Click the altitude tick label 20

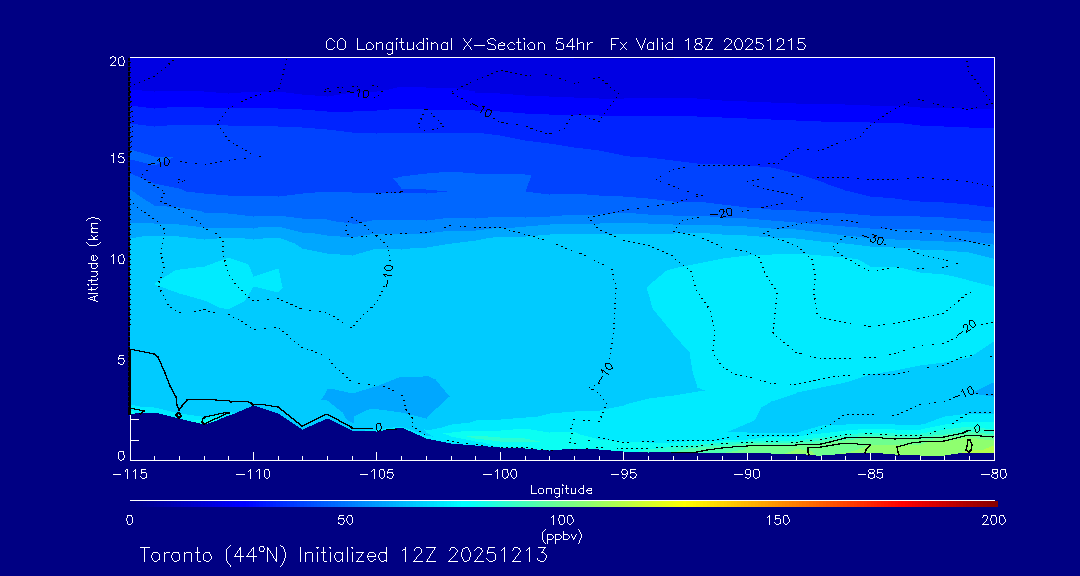[x=117, y=61]
